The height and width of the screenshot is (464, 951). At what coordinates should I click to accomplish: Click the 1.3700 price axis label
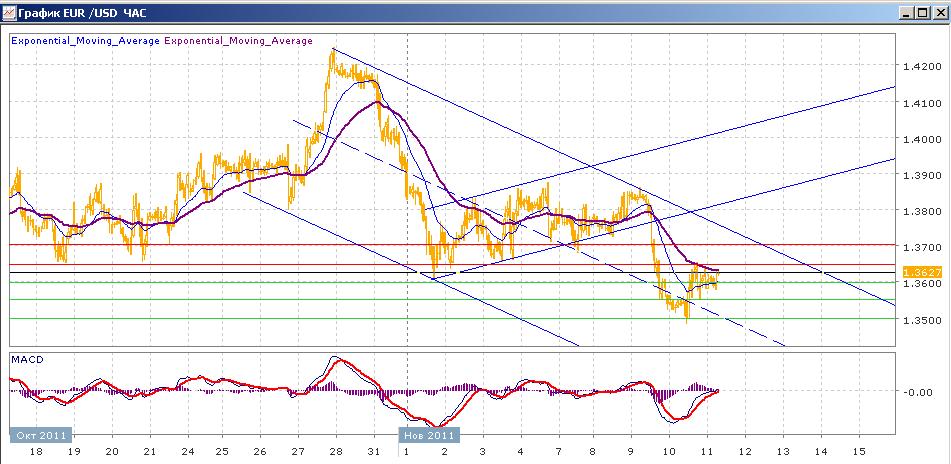click(x=920, y=247)
